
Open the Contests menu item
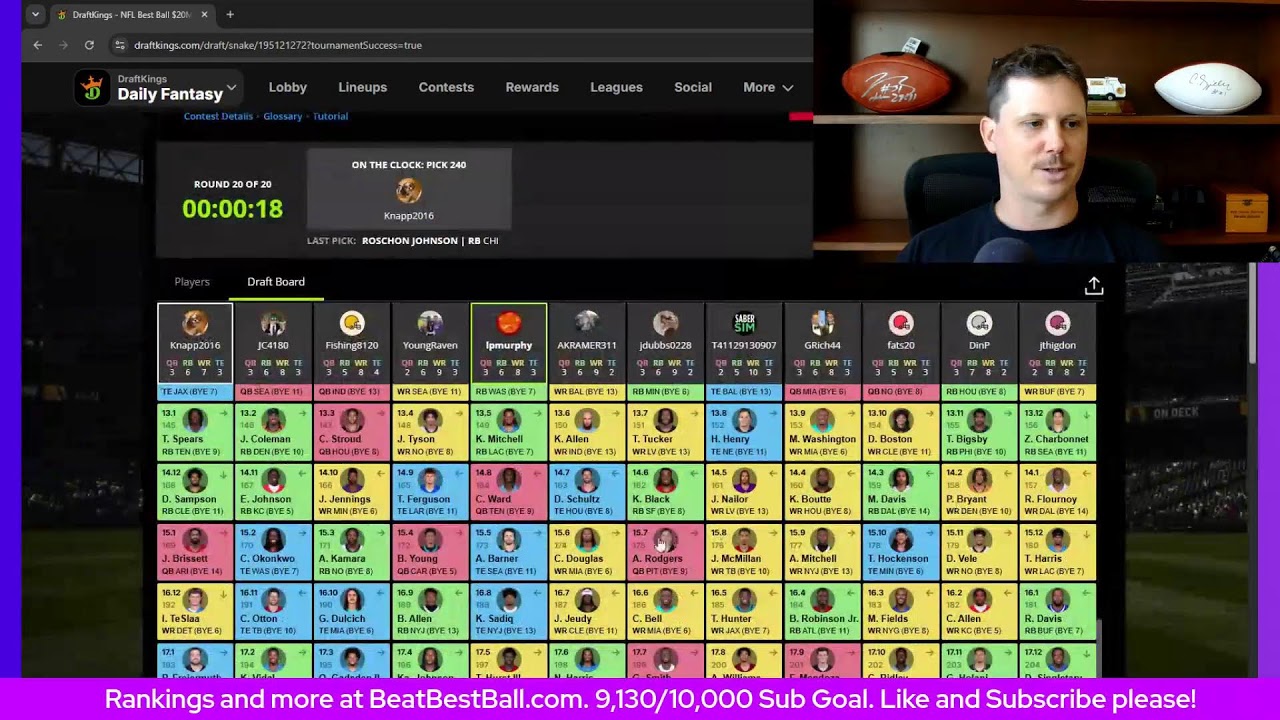point(446,88)
